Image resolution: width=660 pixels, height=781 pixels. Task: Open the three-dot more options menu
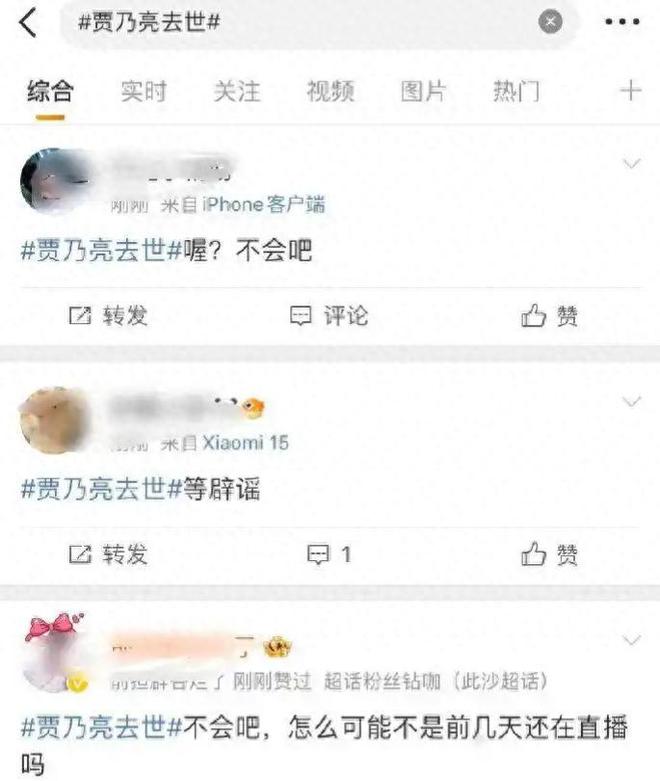pyautogui.click(x=622, y=21)
